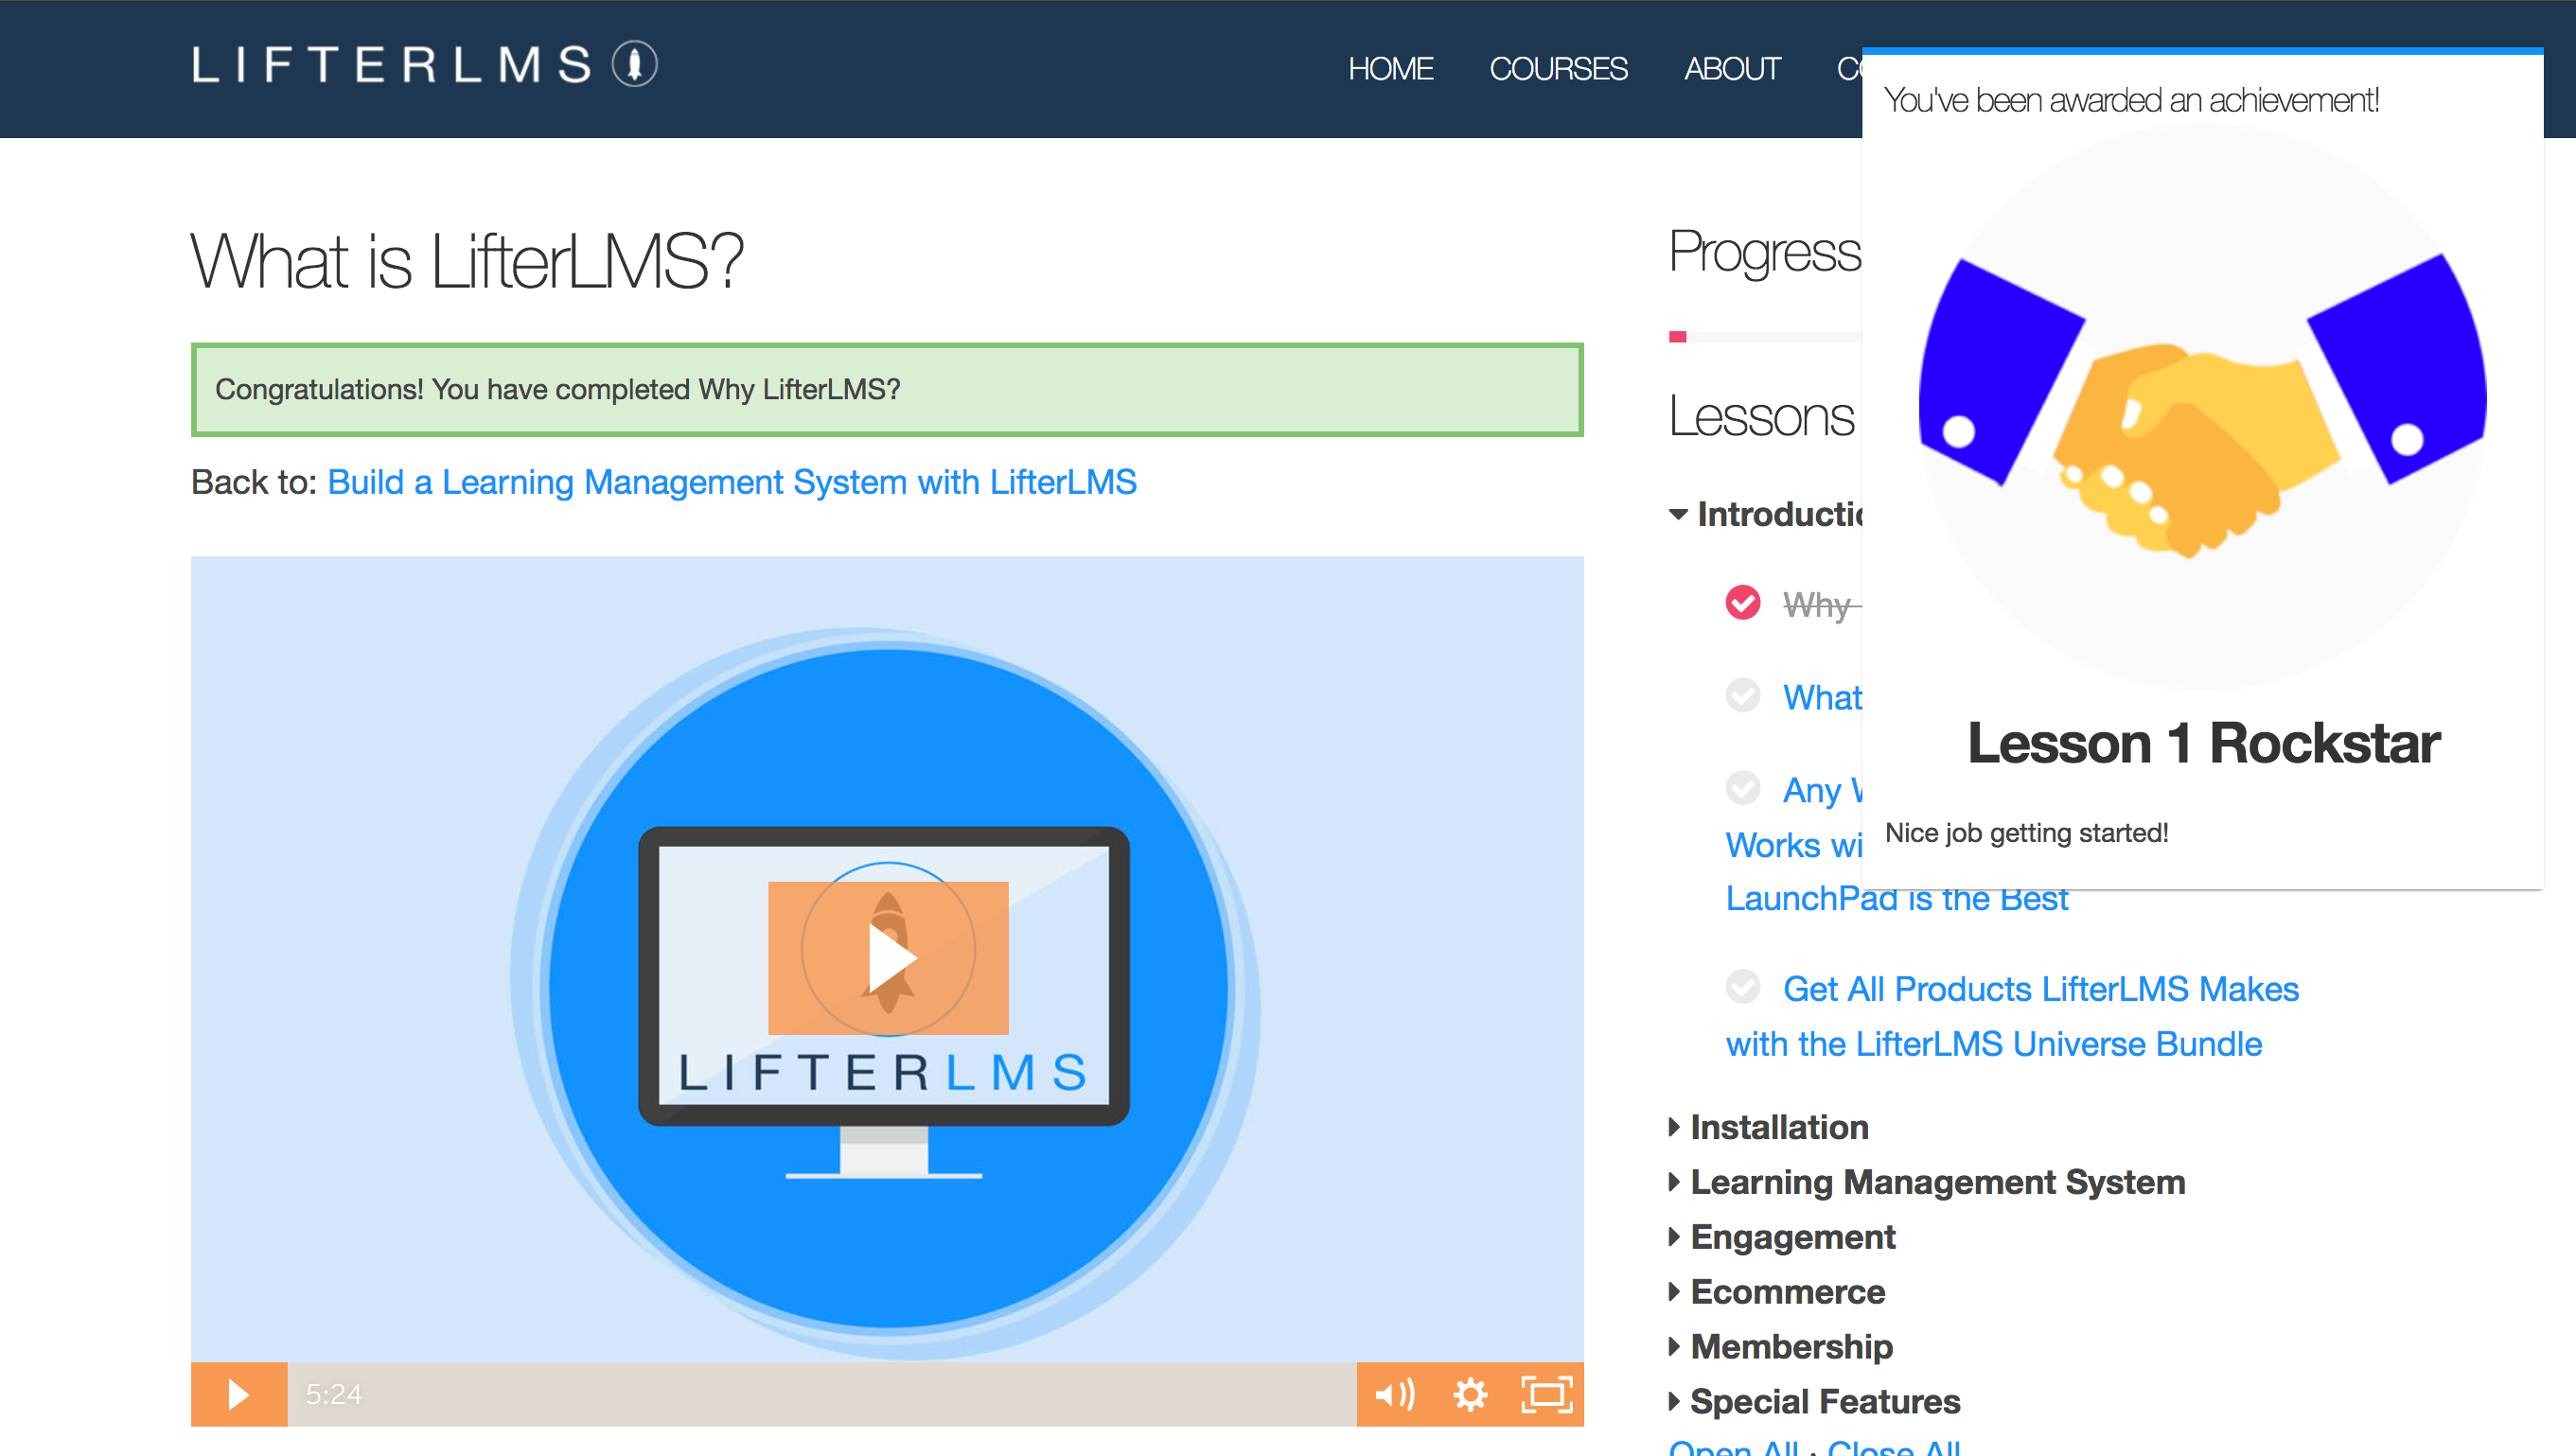2576x1456 pixels.
Task: Go to the ABOUT page
Action: click(x=1732, y=69)
